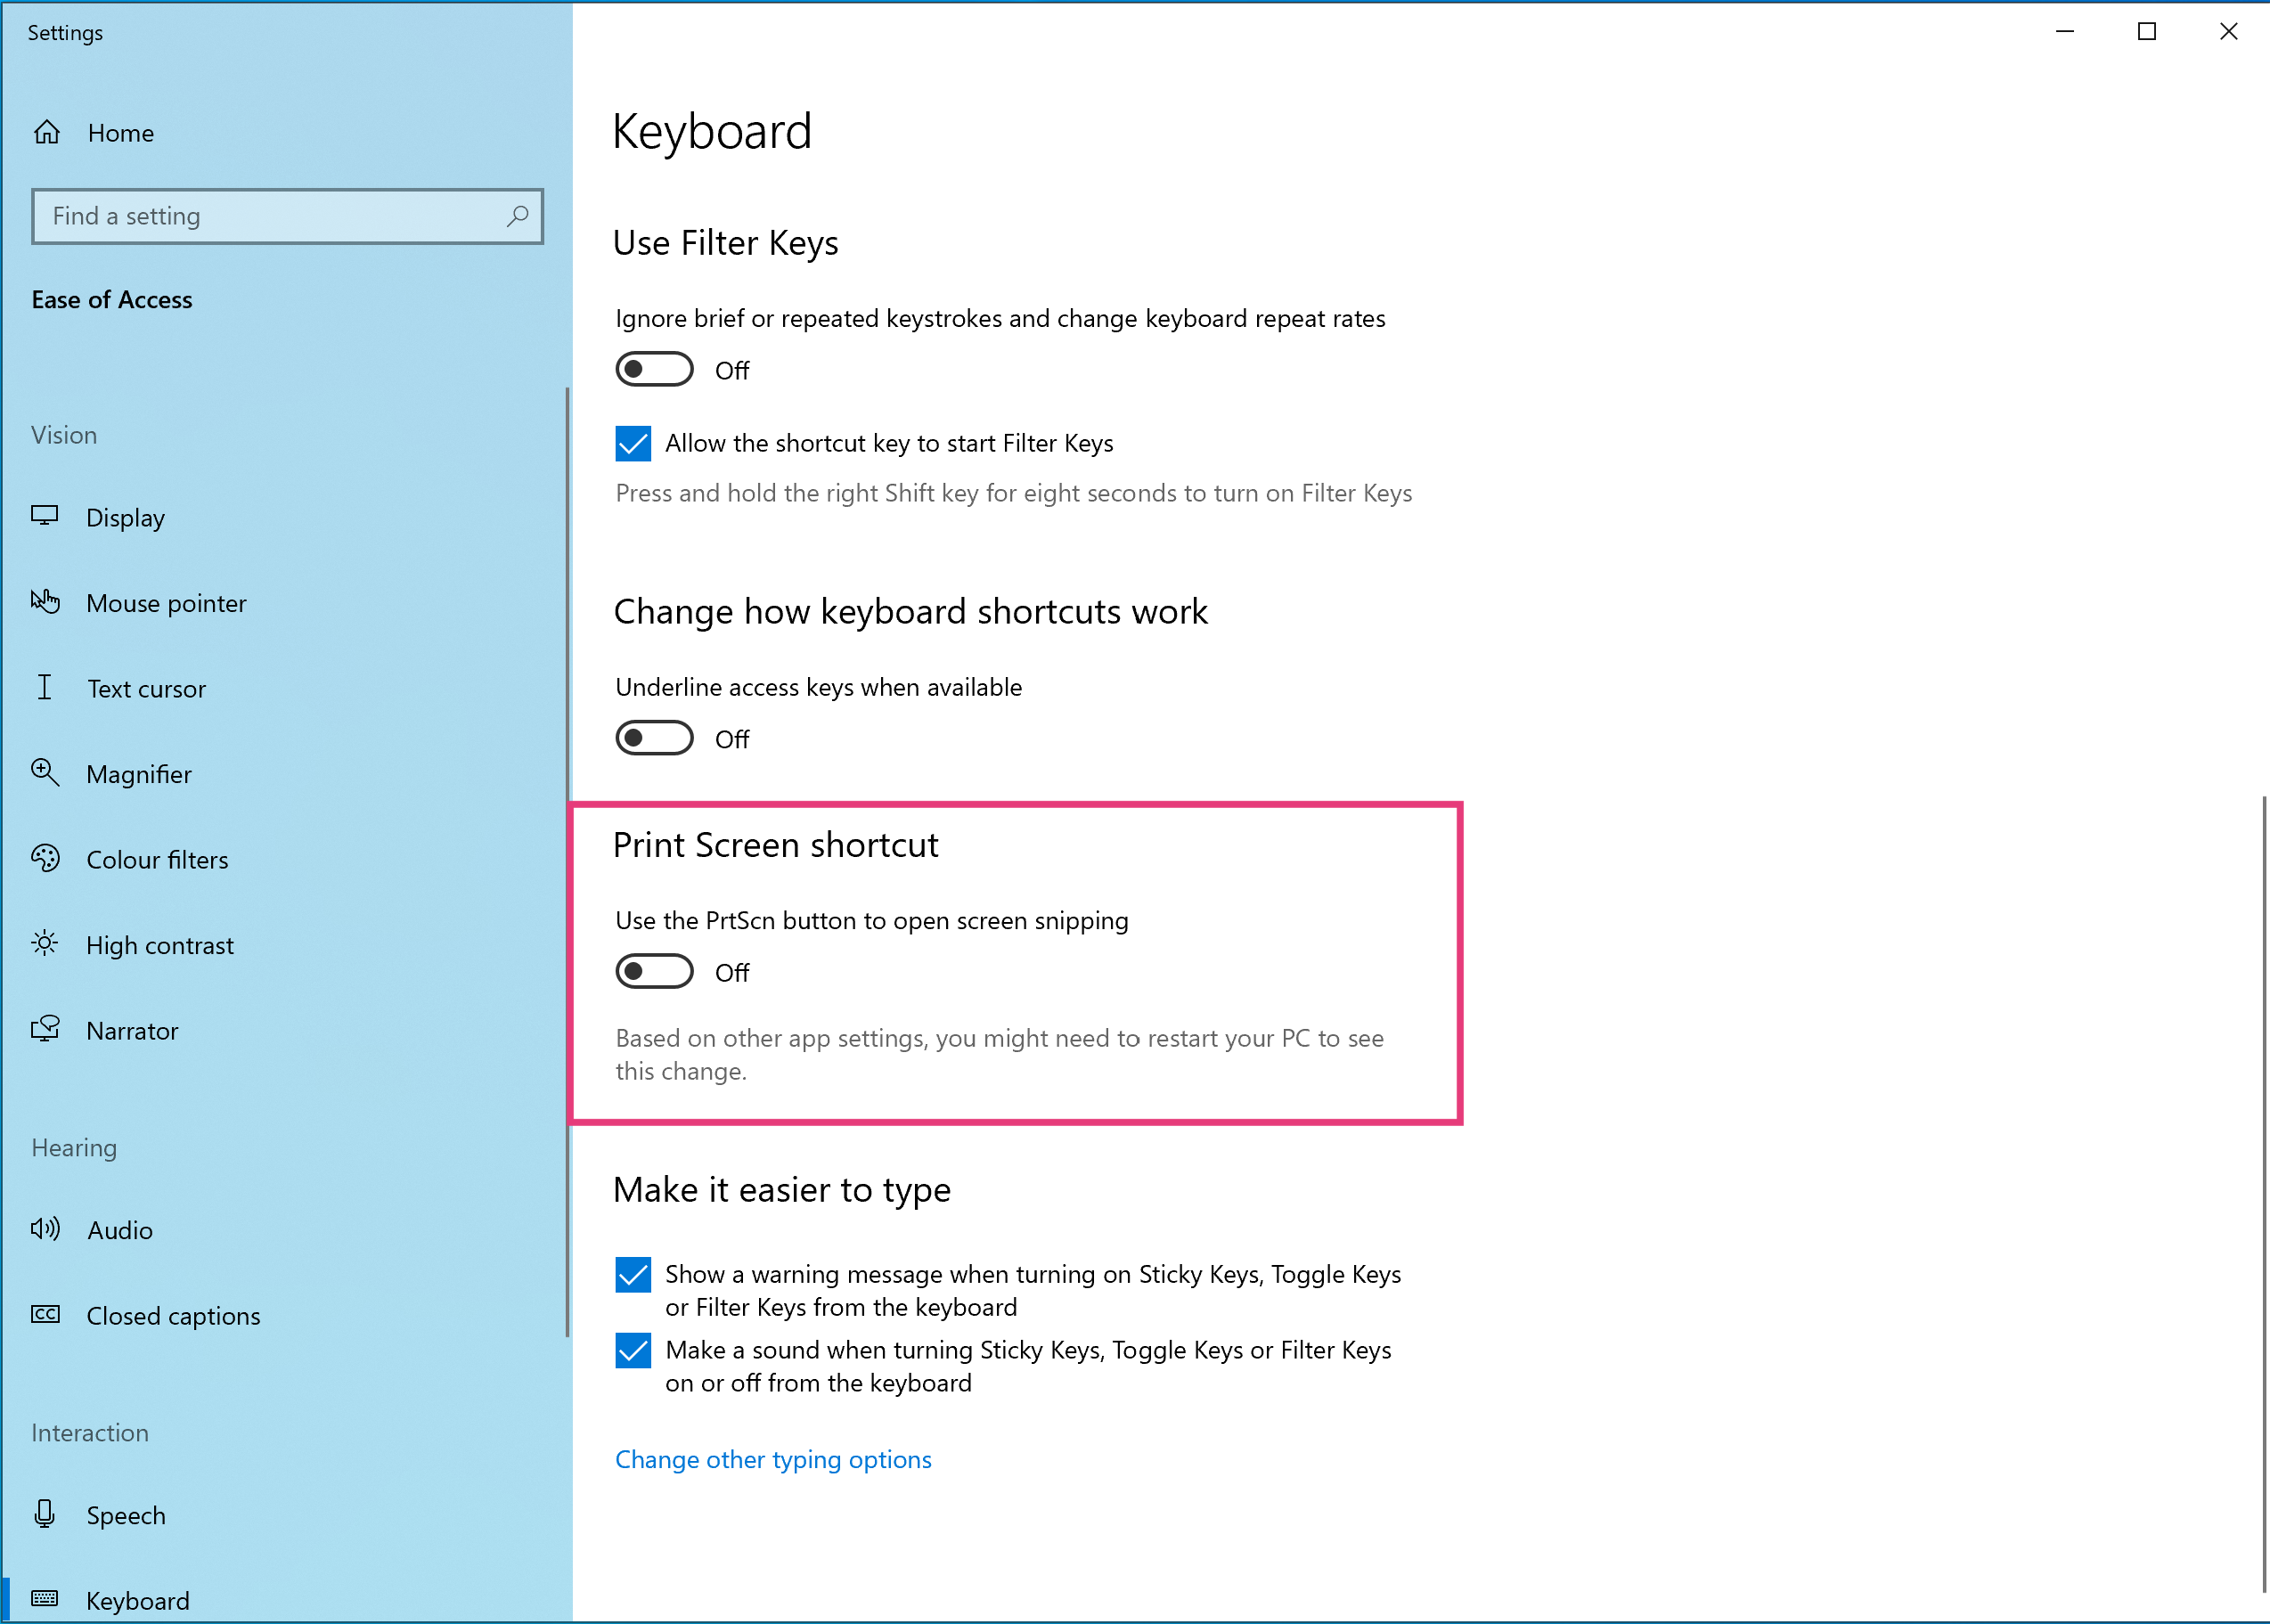Maximize the Settings window

2146,31
